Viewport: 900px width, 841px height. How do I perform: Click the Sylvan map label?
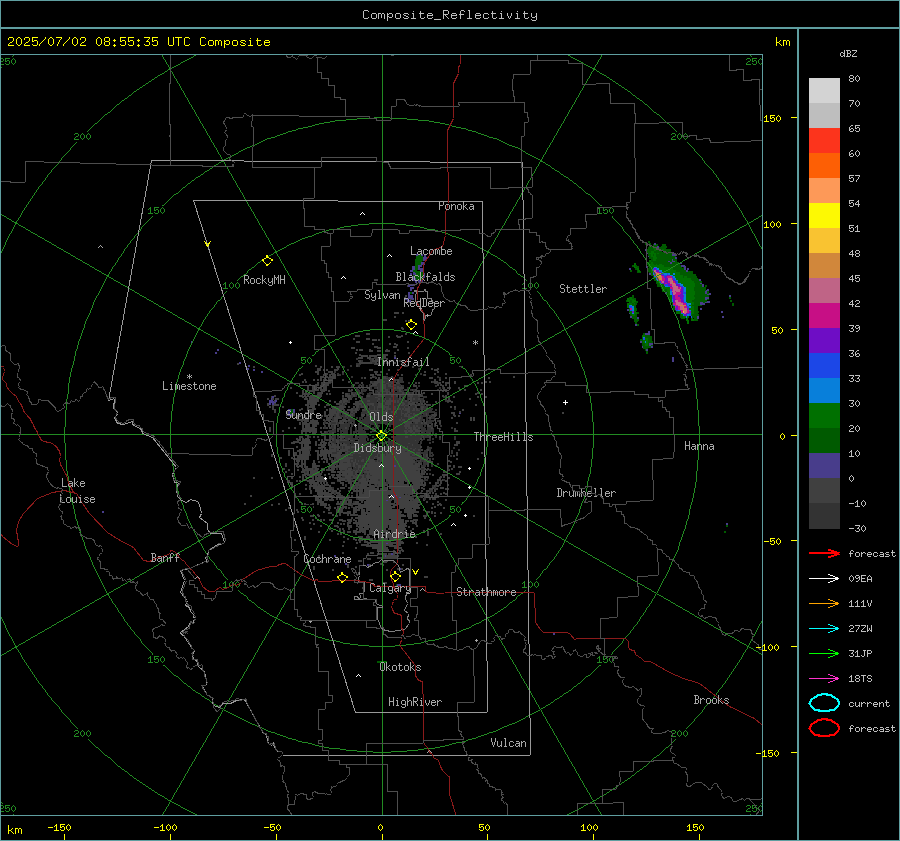382,295
